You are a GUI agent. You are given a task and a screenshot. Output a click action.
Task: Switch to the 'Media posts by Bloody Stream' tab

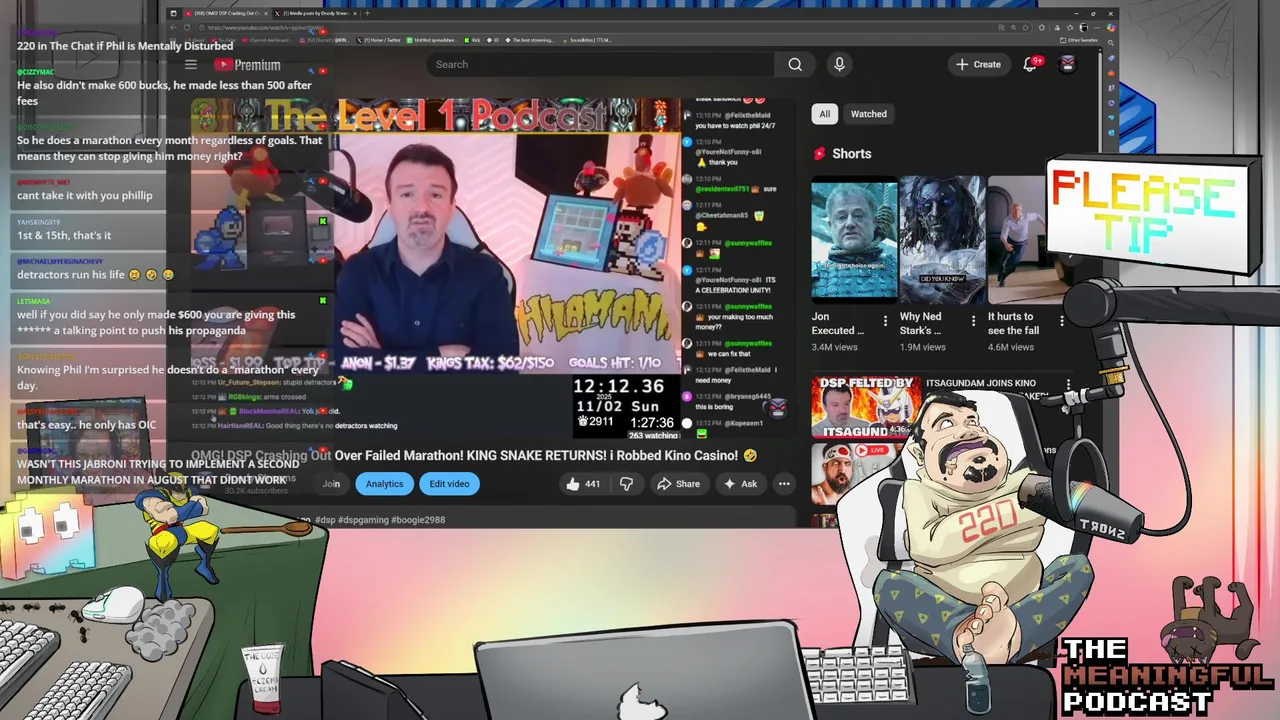point(314,13)
